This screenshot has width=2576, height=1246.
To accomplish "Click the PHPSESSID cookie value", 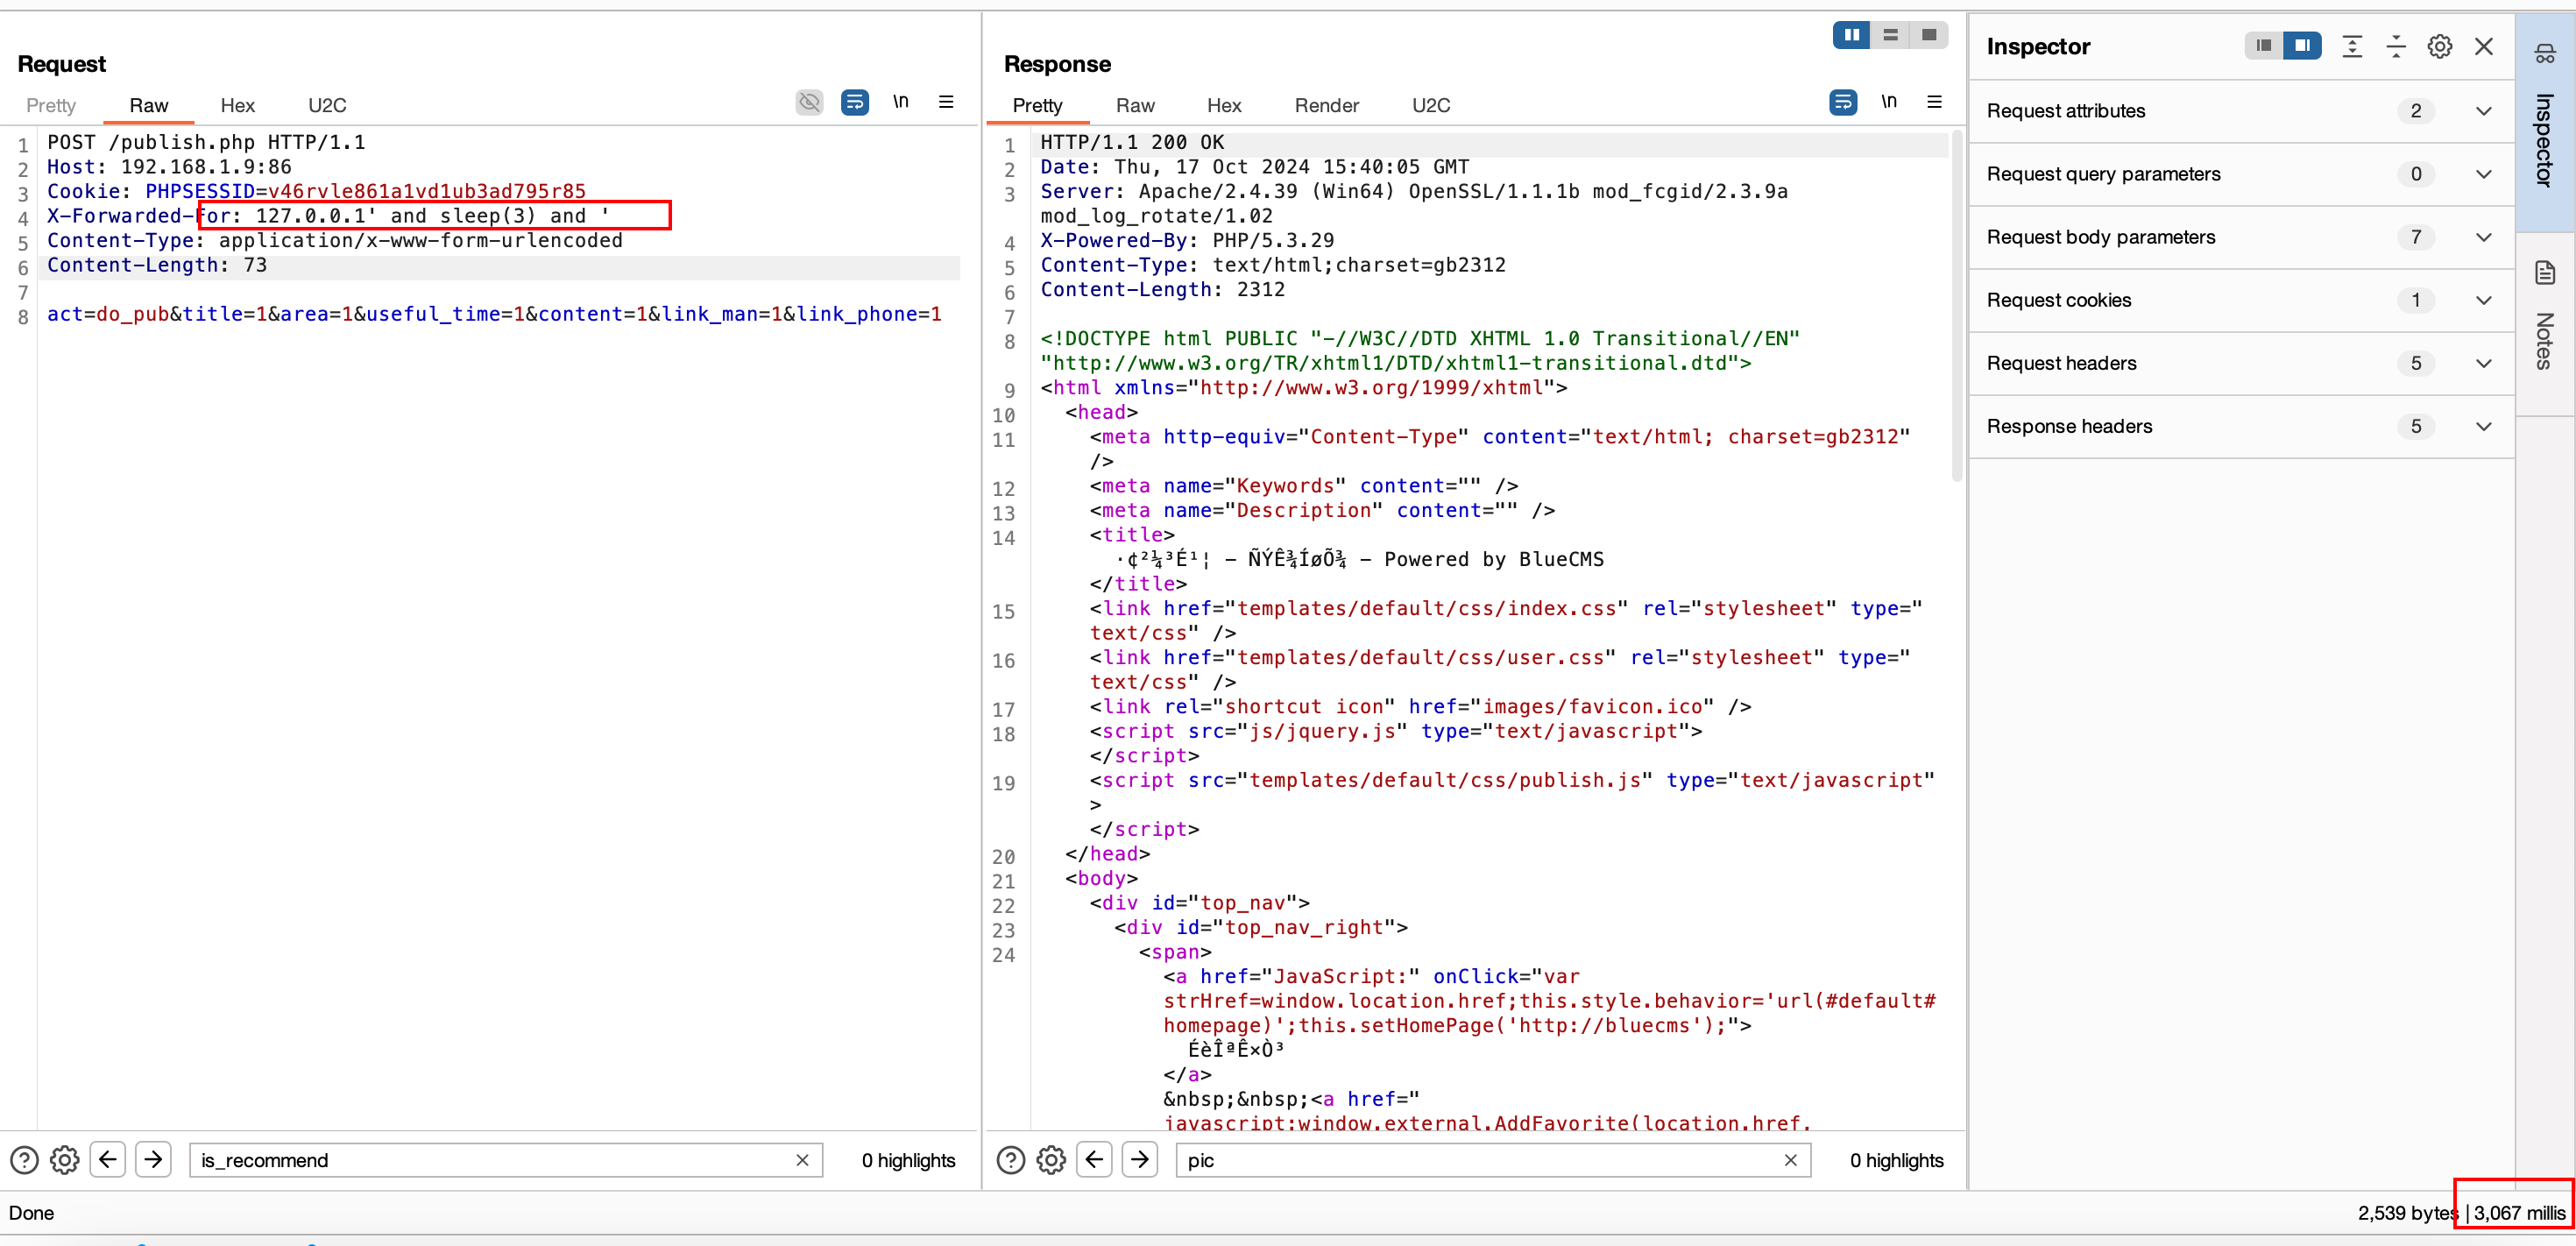I will [x=427, y=191].
